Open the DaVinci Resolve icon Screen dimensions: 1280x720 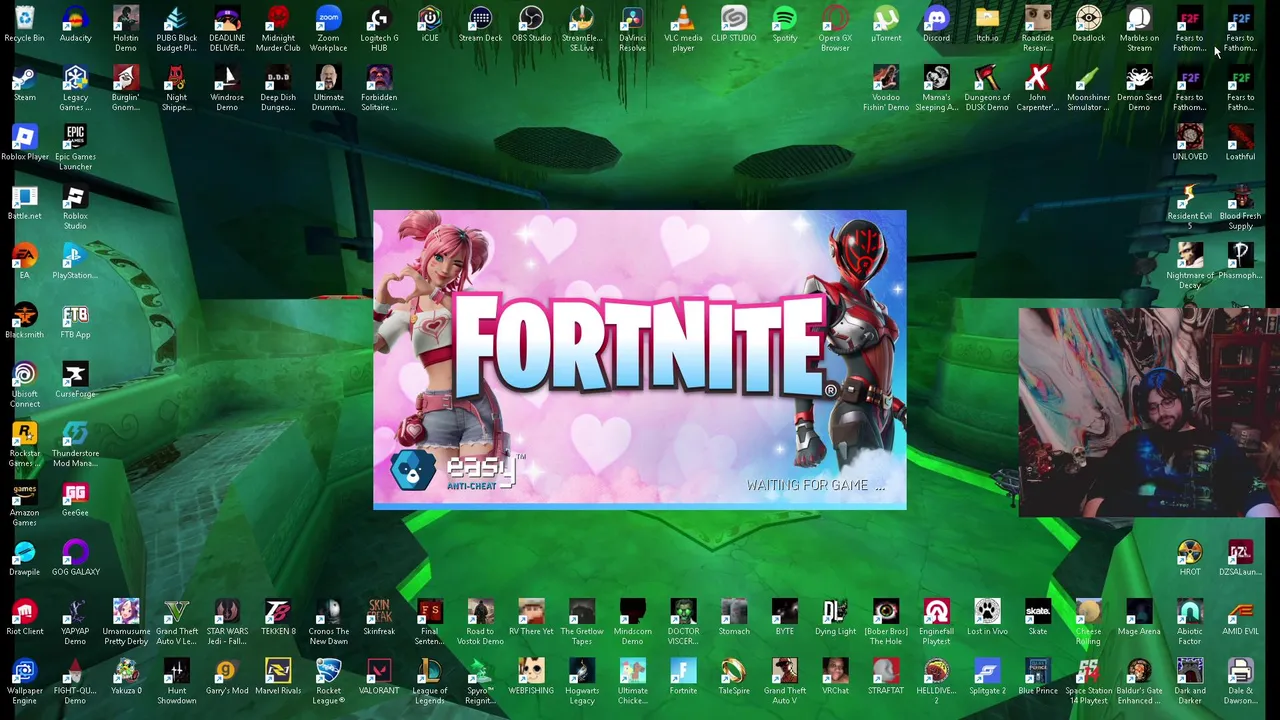tap(632, 29)
